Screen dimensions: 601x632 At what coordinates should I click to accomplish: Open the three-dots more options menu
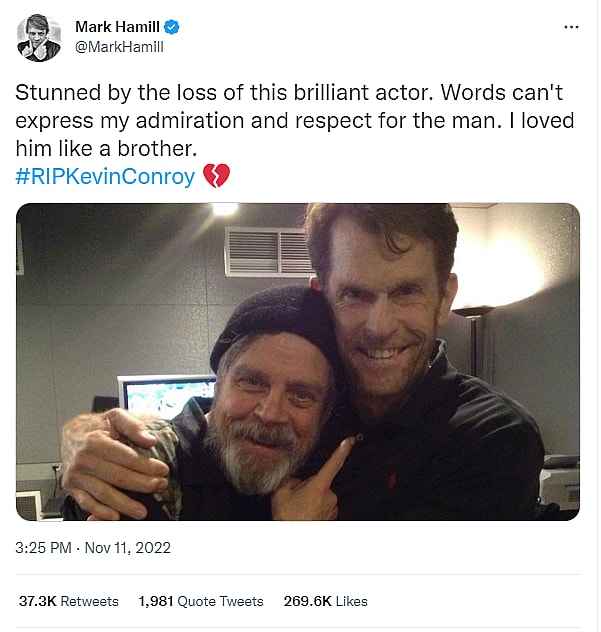coord(570,27)
